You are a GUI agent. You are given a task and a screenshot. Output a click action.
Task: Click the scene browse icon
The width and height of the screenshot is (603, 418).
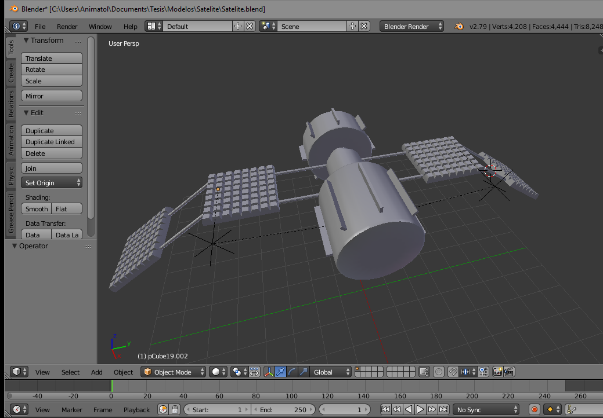(268, 26)
